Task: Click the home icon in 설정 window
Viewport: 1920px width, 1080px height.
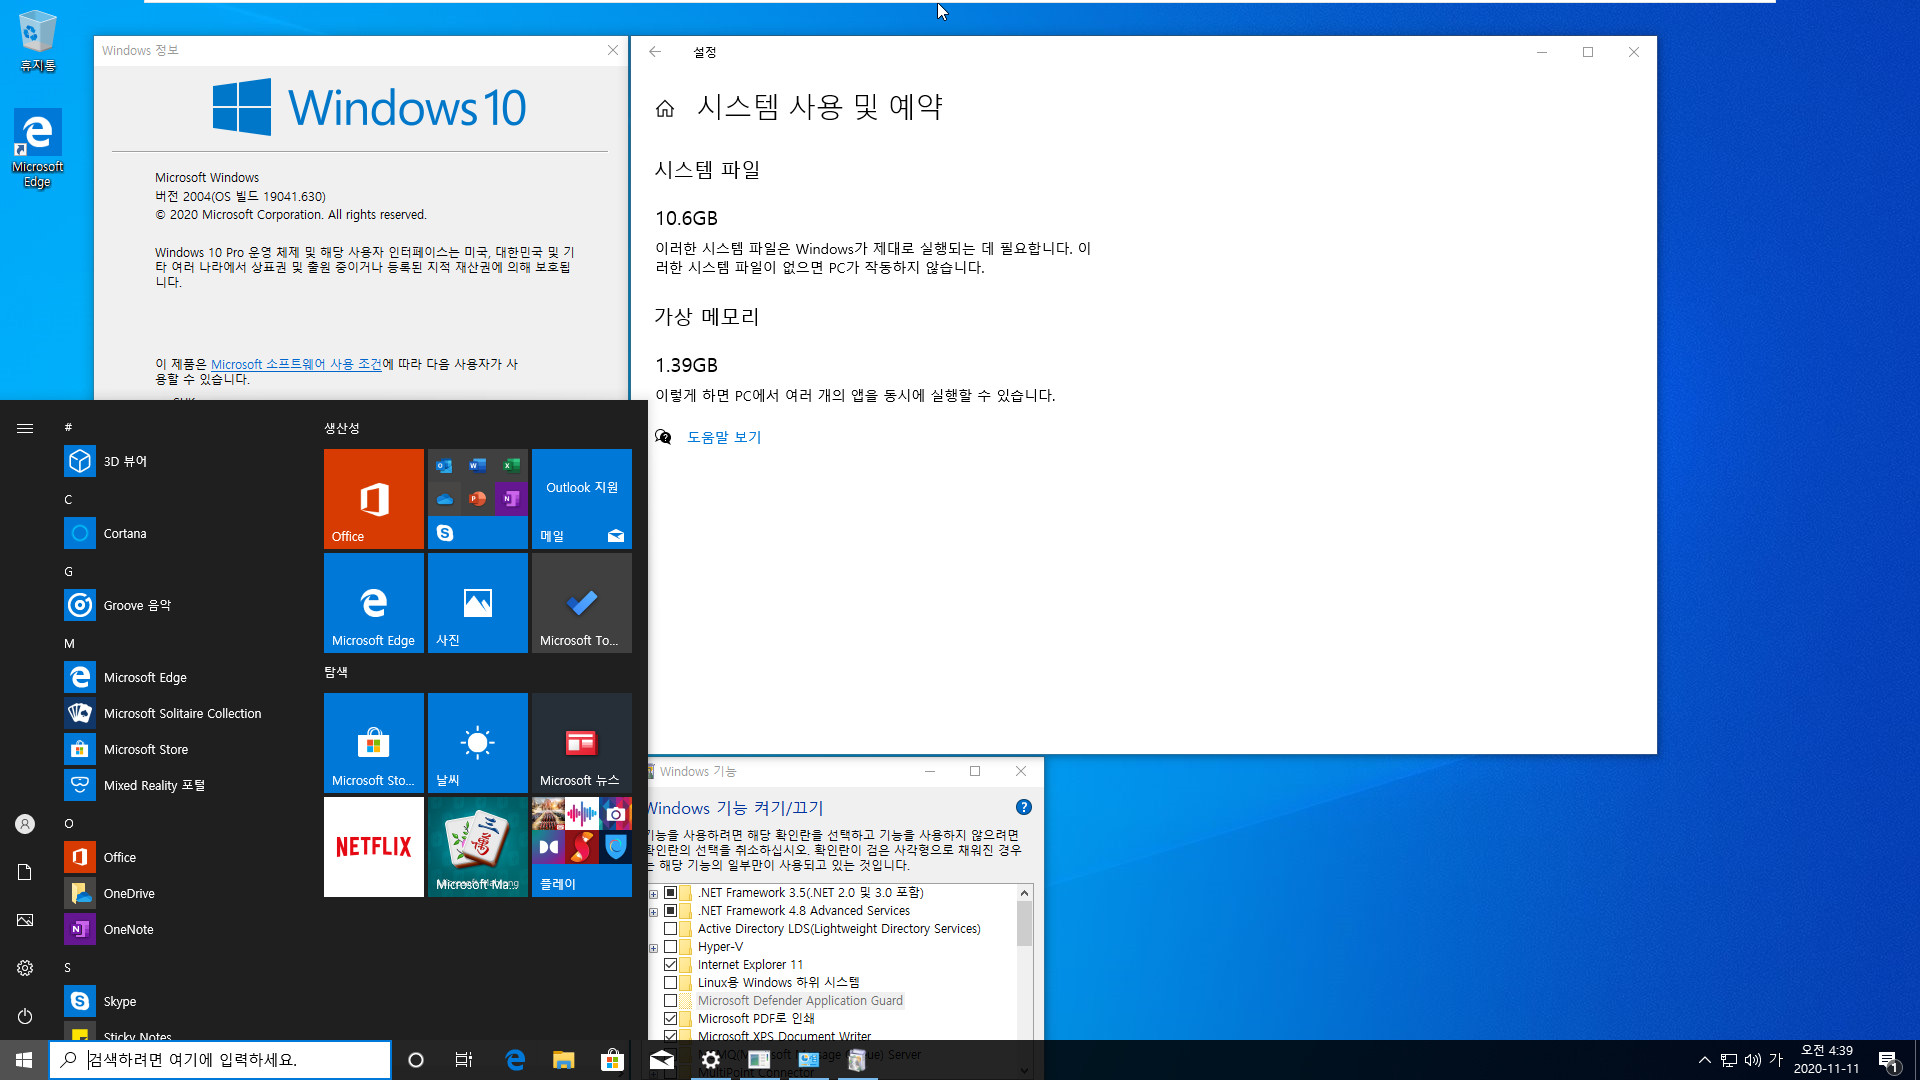Action: pos(665,108)
